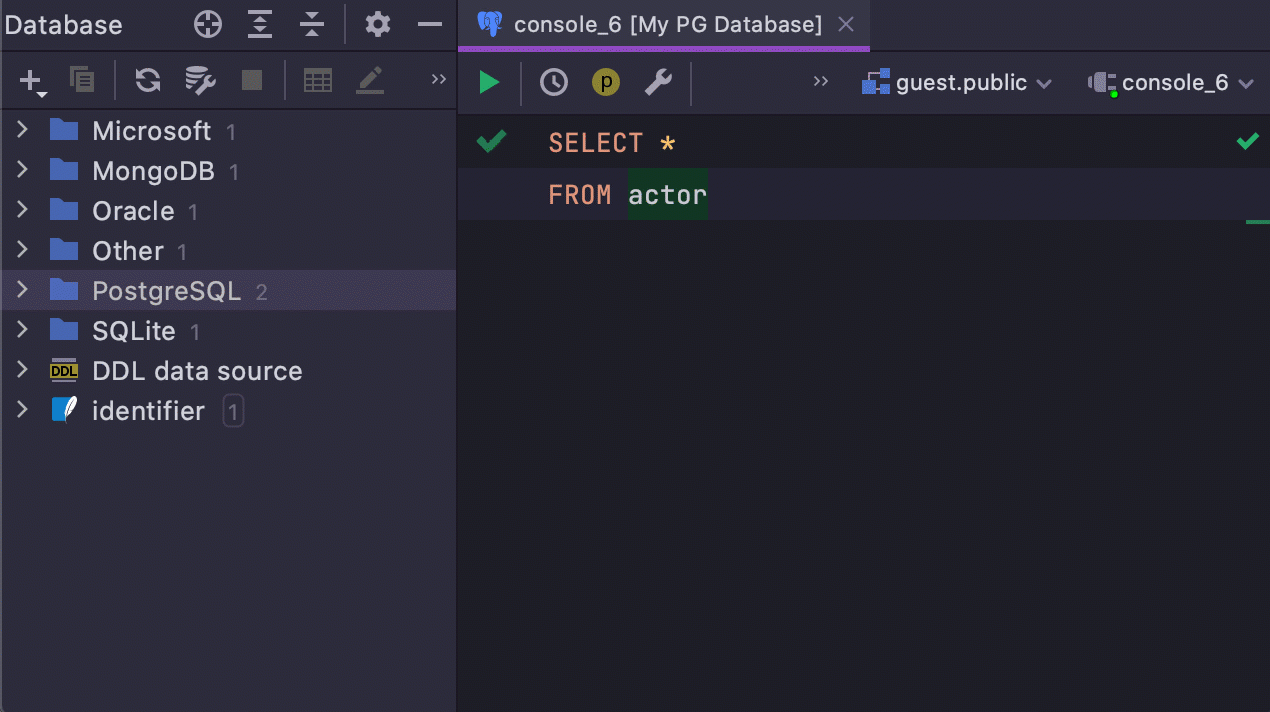
Task: Click the plus icon to add new
Action: [x=33, y=82]
